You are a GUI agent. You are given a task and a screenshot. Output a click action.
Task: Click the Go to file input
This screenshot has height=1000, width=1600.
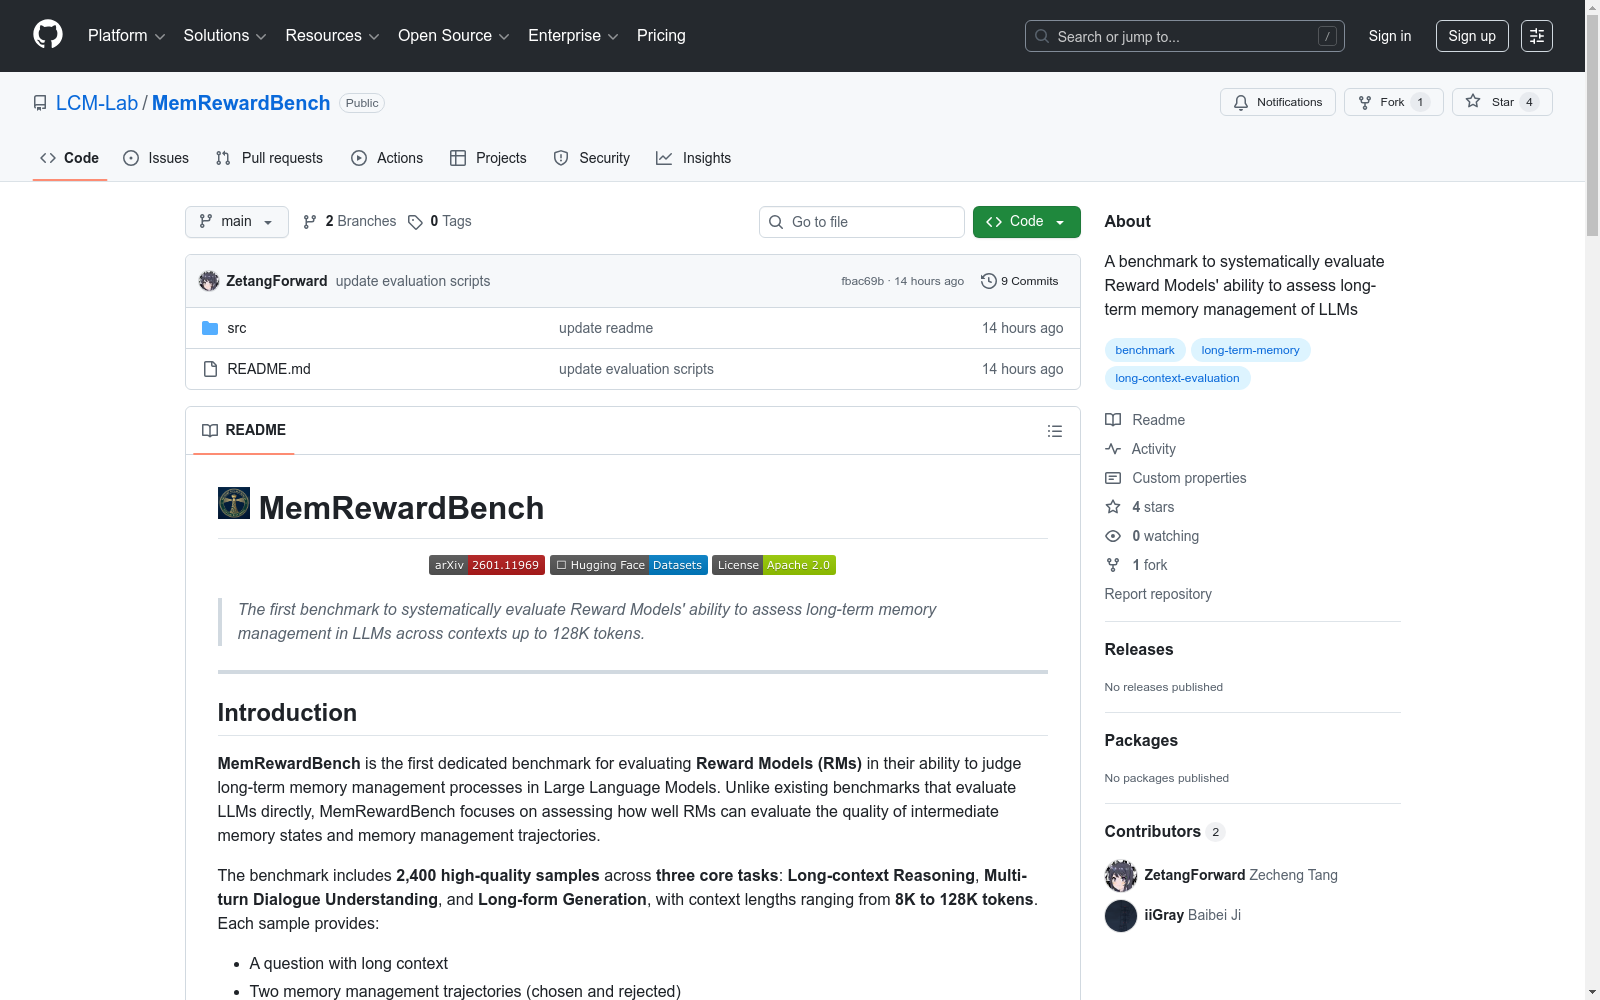point(862,222)
